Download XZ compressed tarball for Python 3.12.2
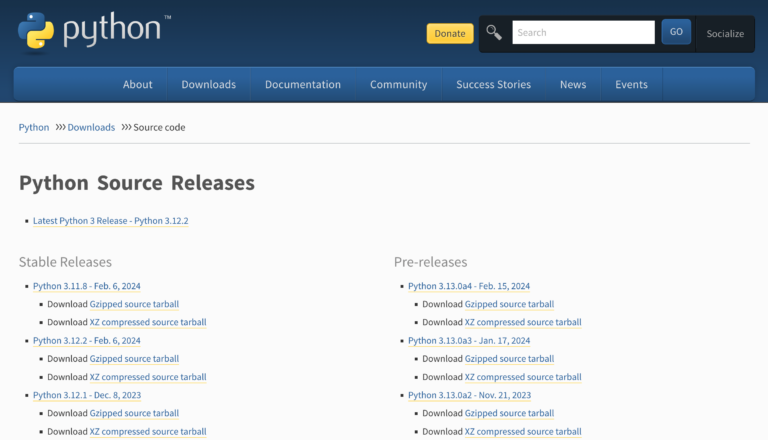The image size is (768, 440). (148, 377)
